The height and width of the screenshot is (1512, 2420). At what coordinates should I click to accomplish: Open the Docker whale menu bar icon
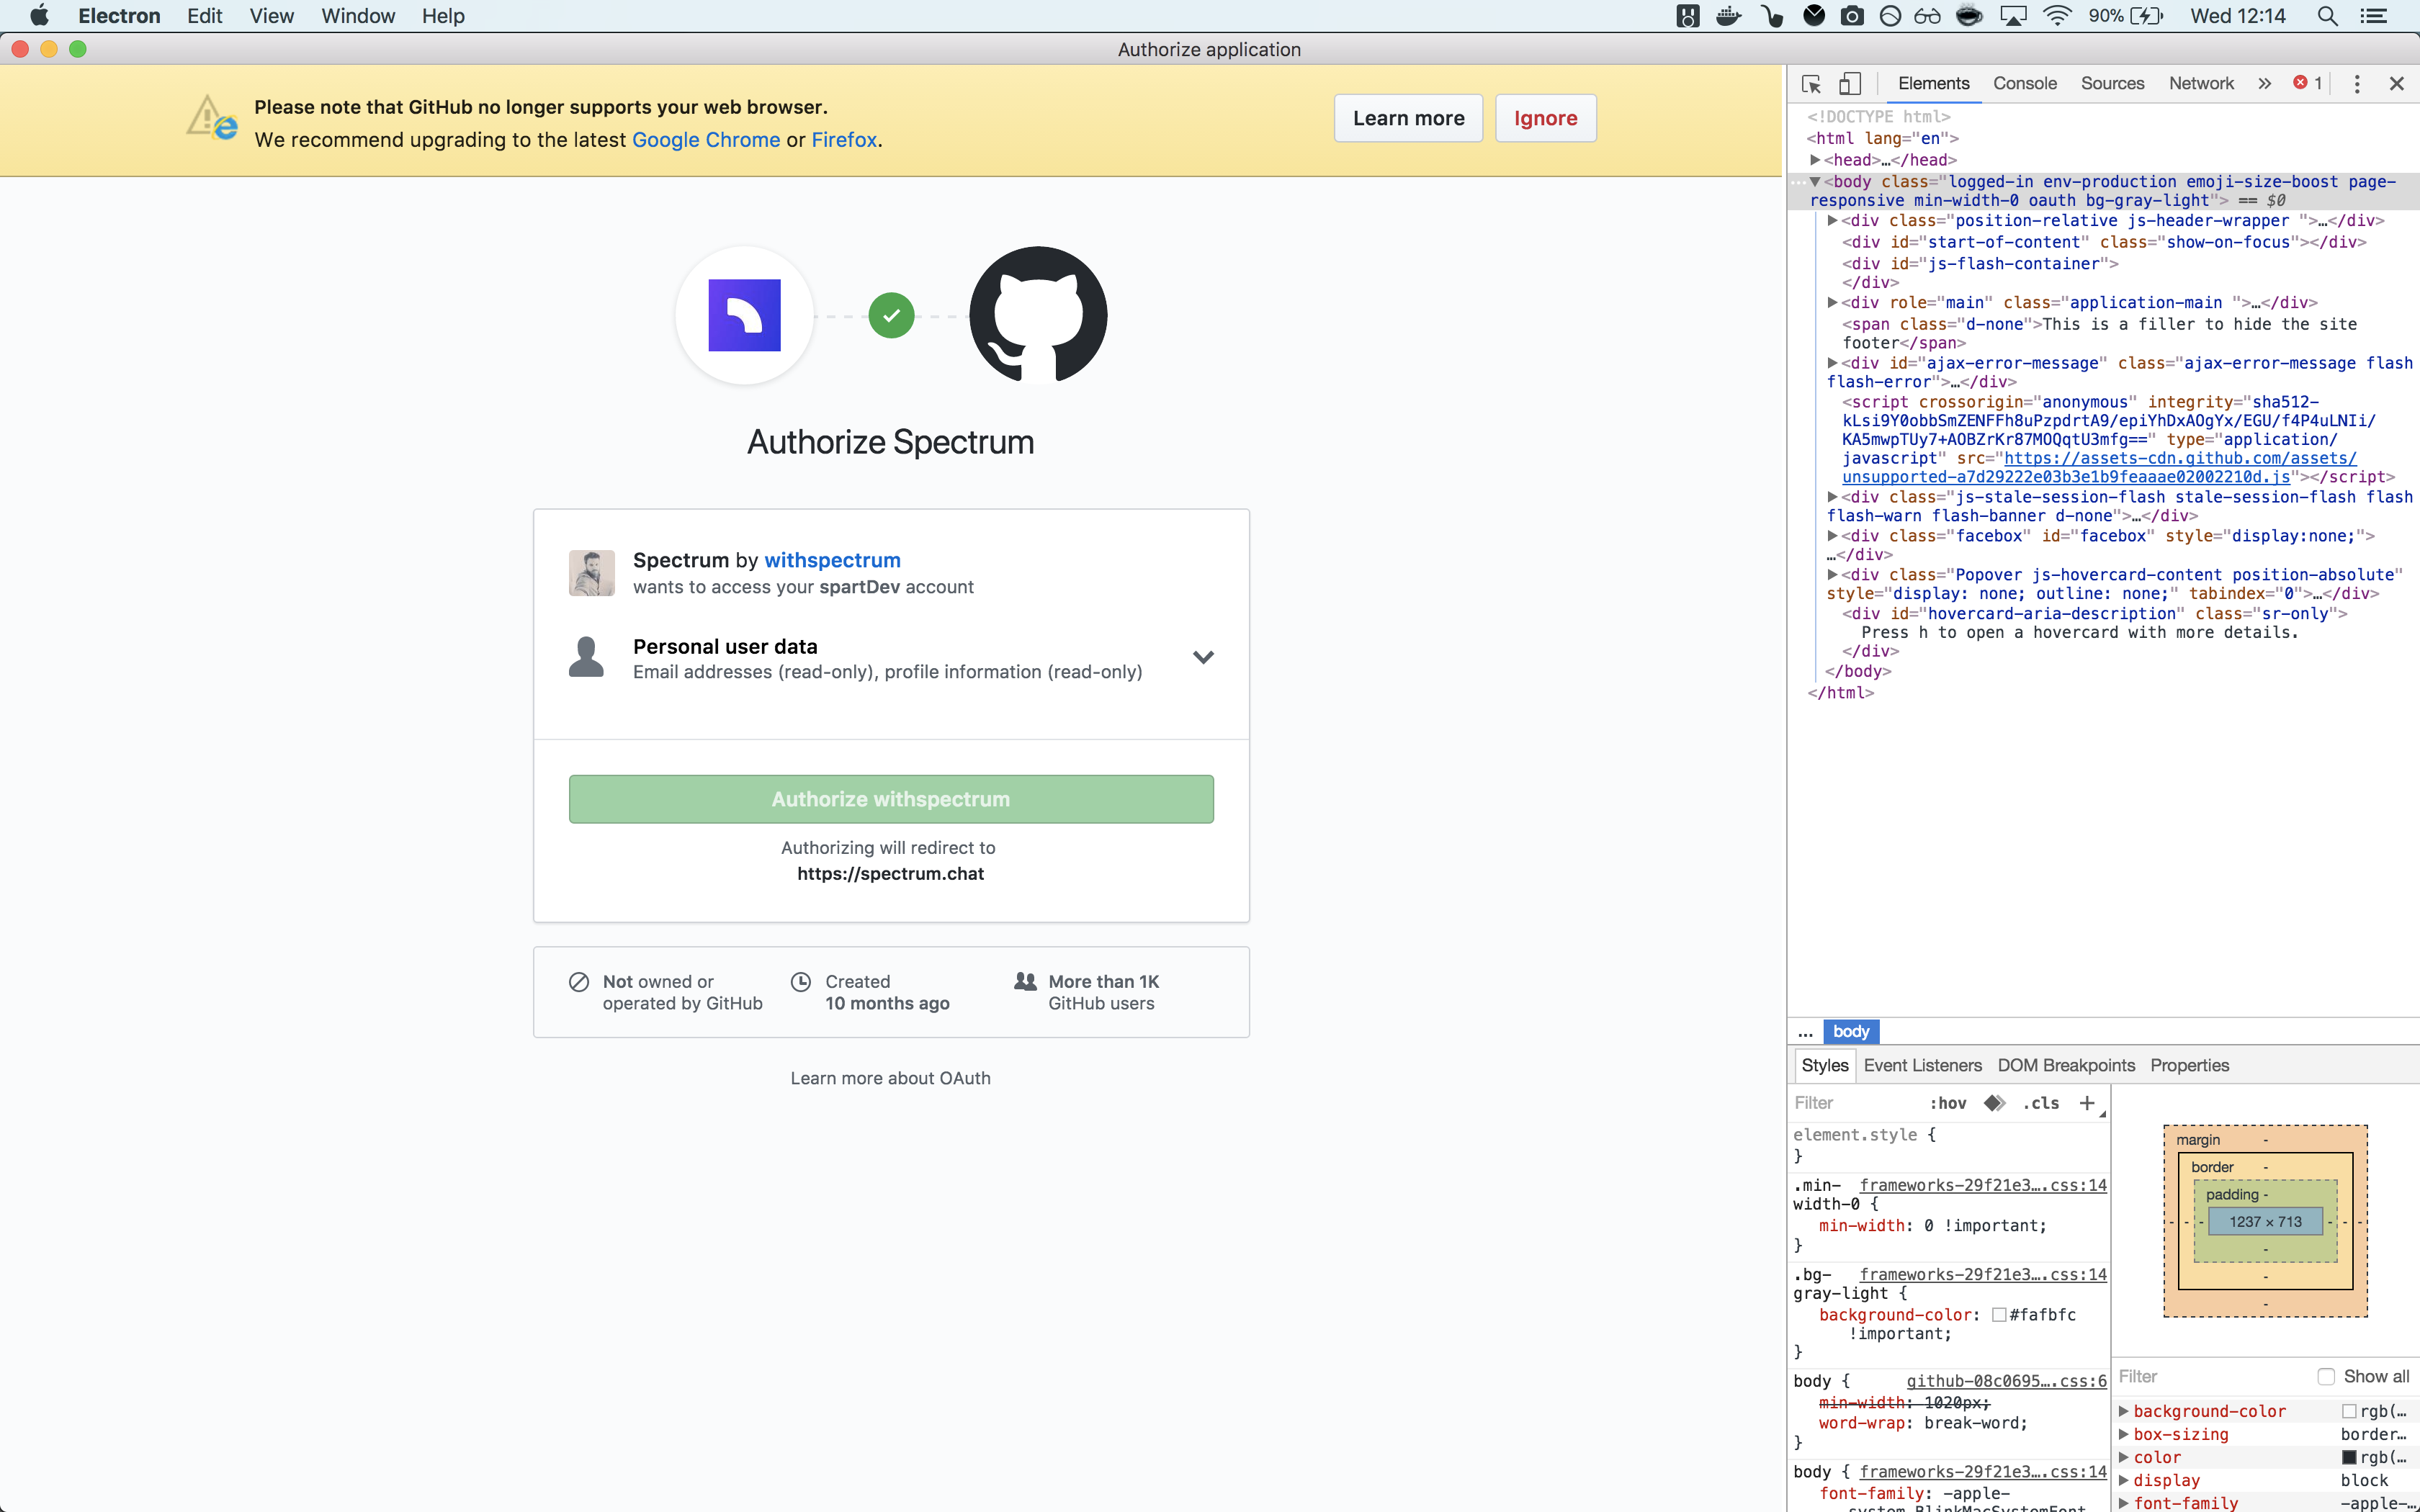(1728, 16)
